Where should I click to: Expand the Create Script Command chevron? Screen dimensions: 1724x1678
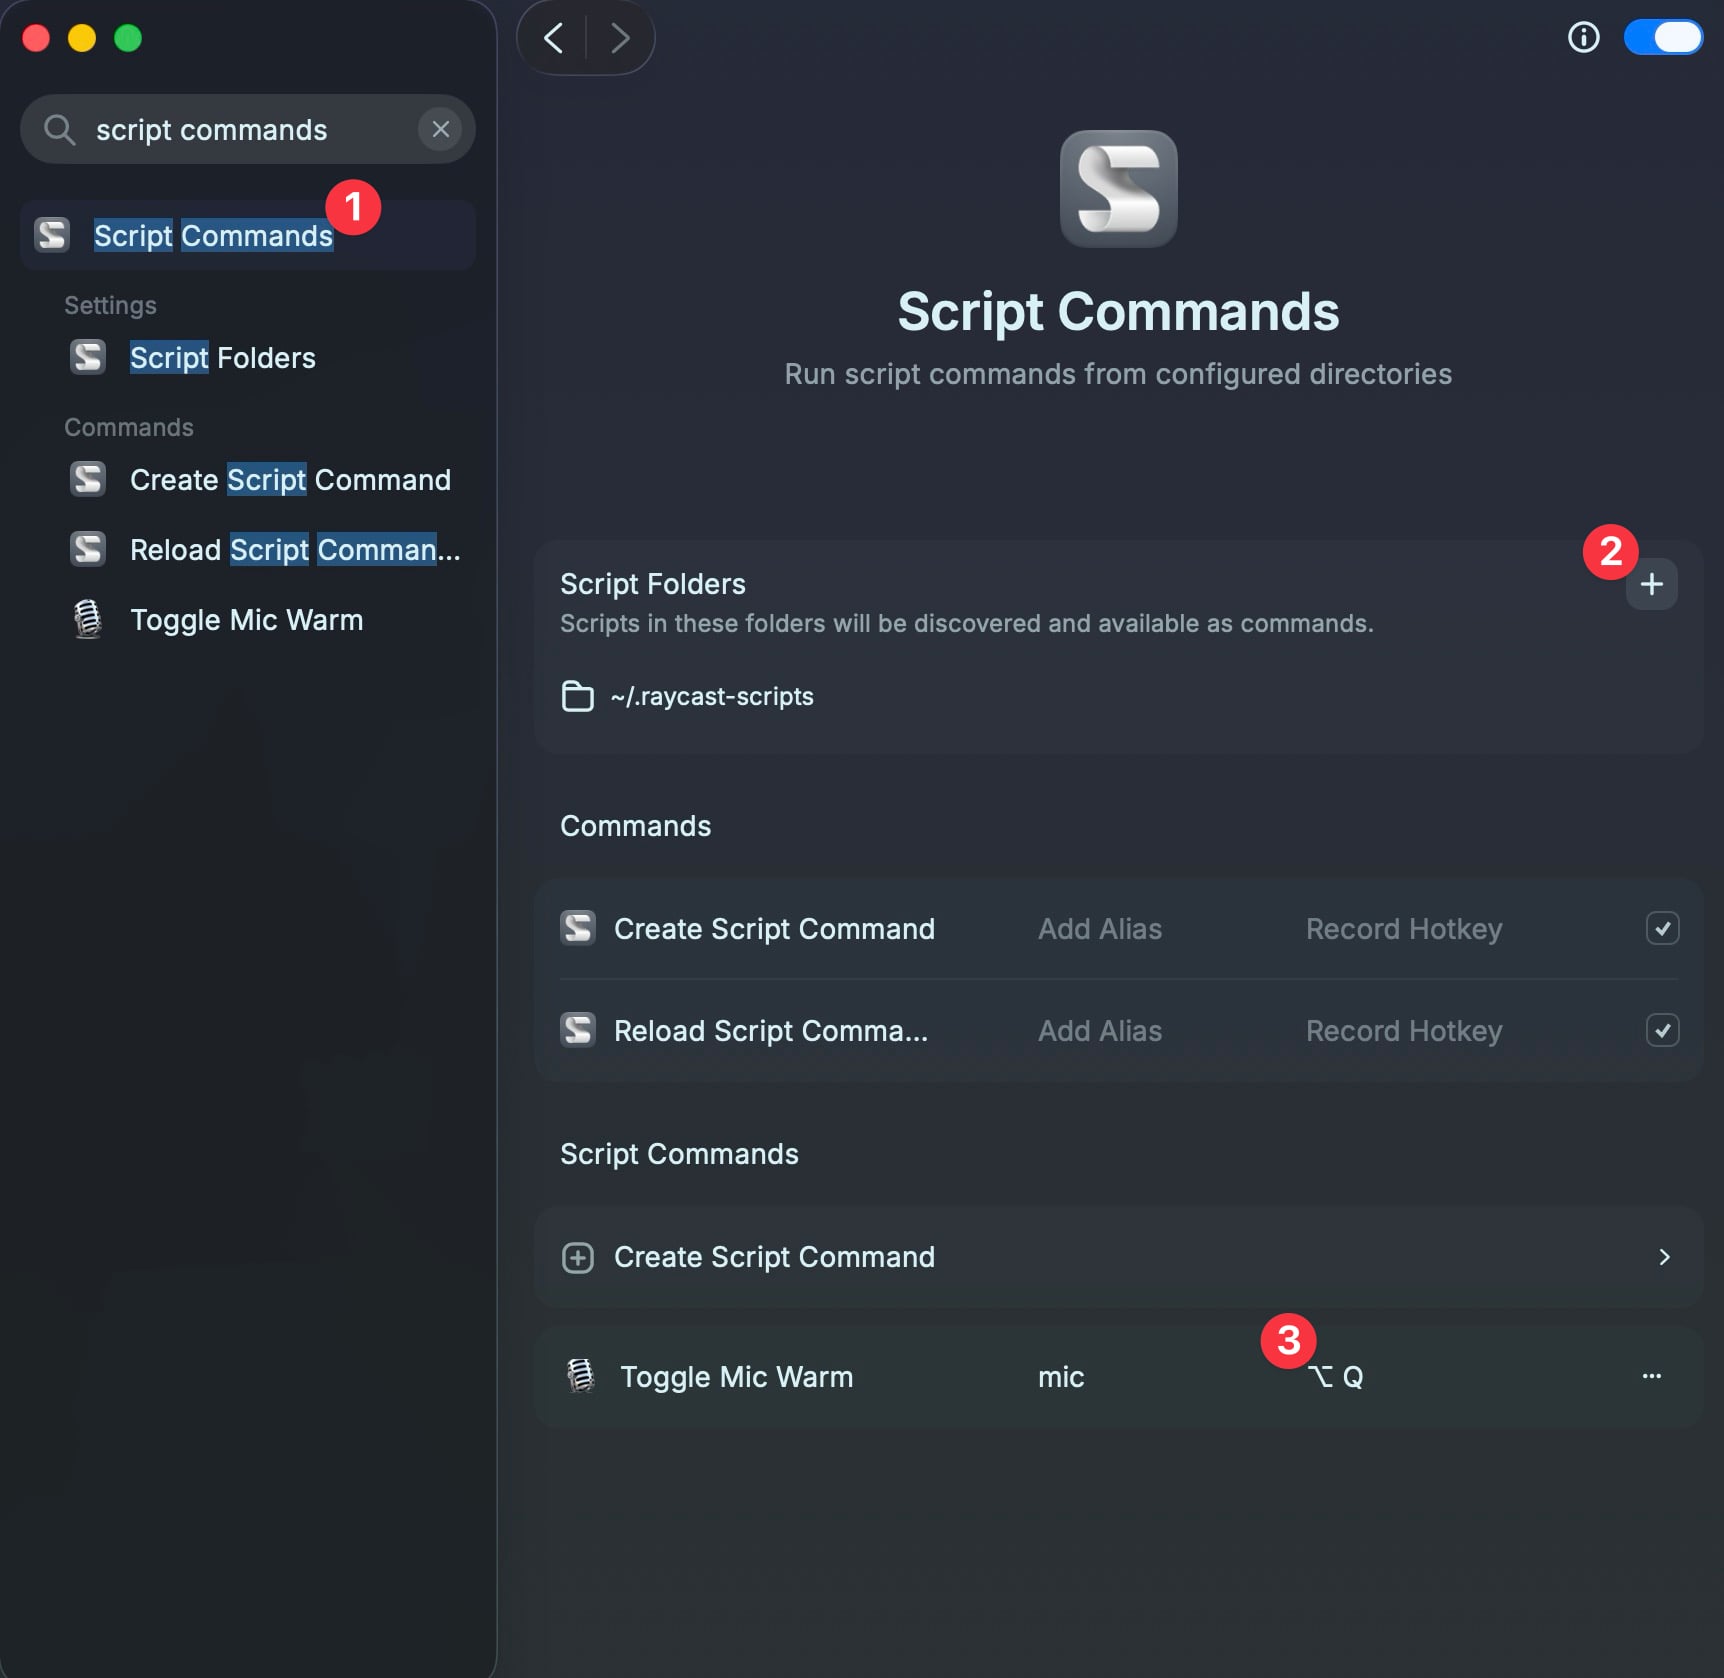(1664, 1257)
